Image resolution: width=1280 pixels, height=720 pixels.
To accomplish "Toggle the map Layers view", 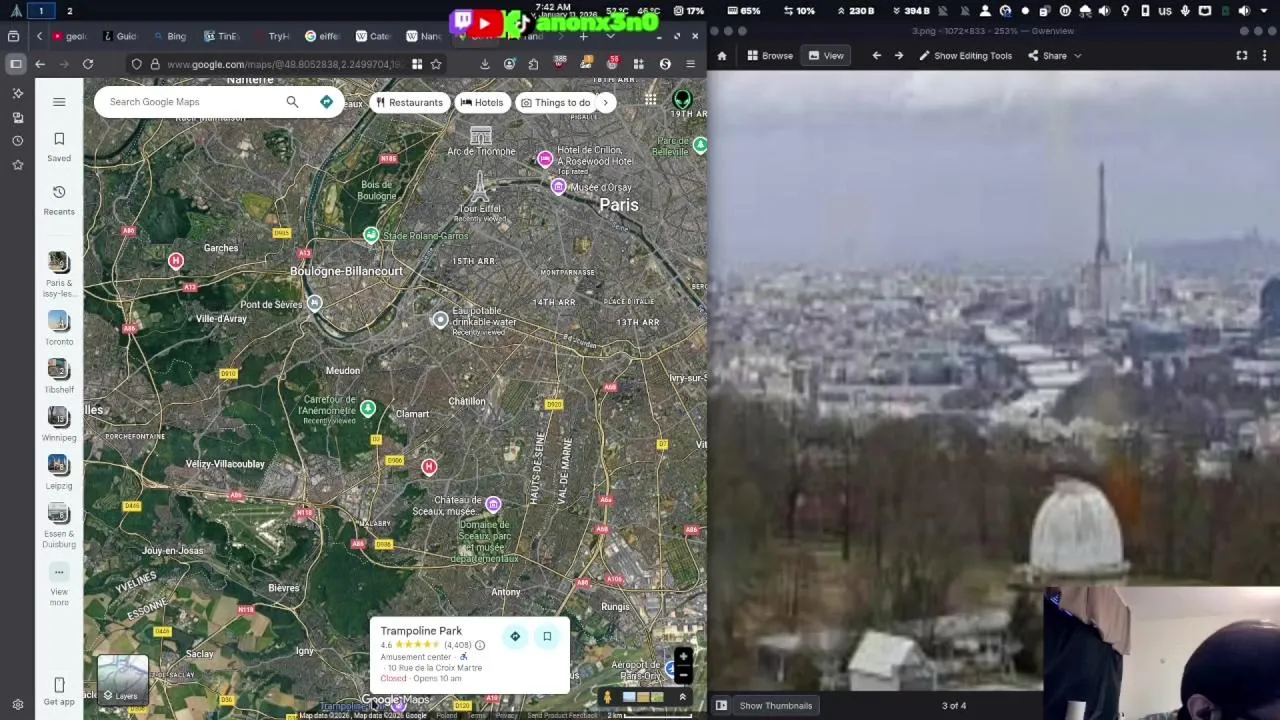I will 123,680.
